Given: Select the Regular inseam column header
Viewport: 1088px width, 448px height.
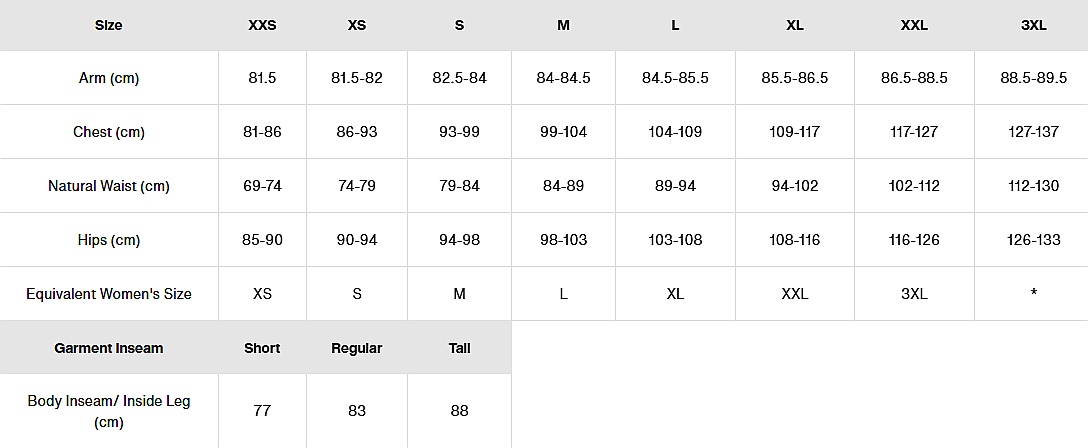Looking at the screenshot, I should point(357,348).
